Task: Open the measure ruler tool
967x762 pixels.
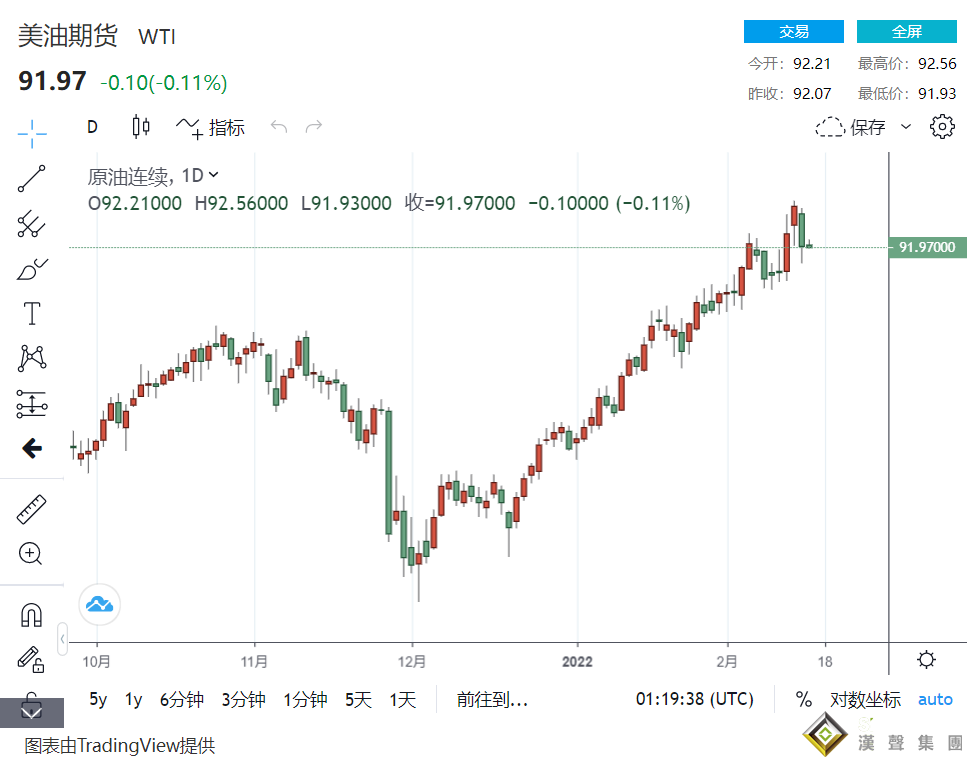Action: click(32, 509)
